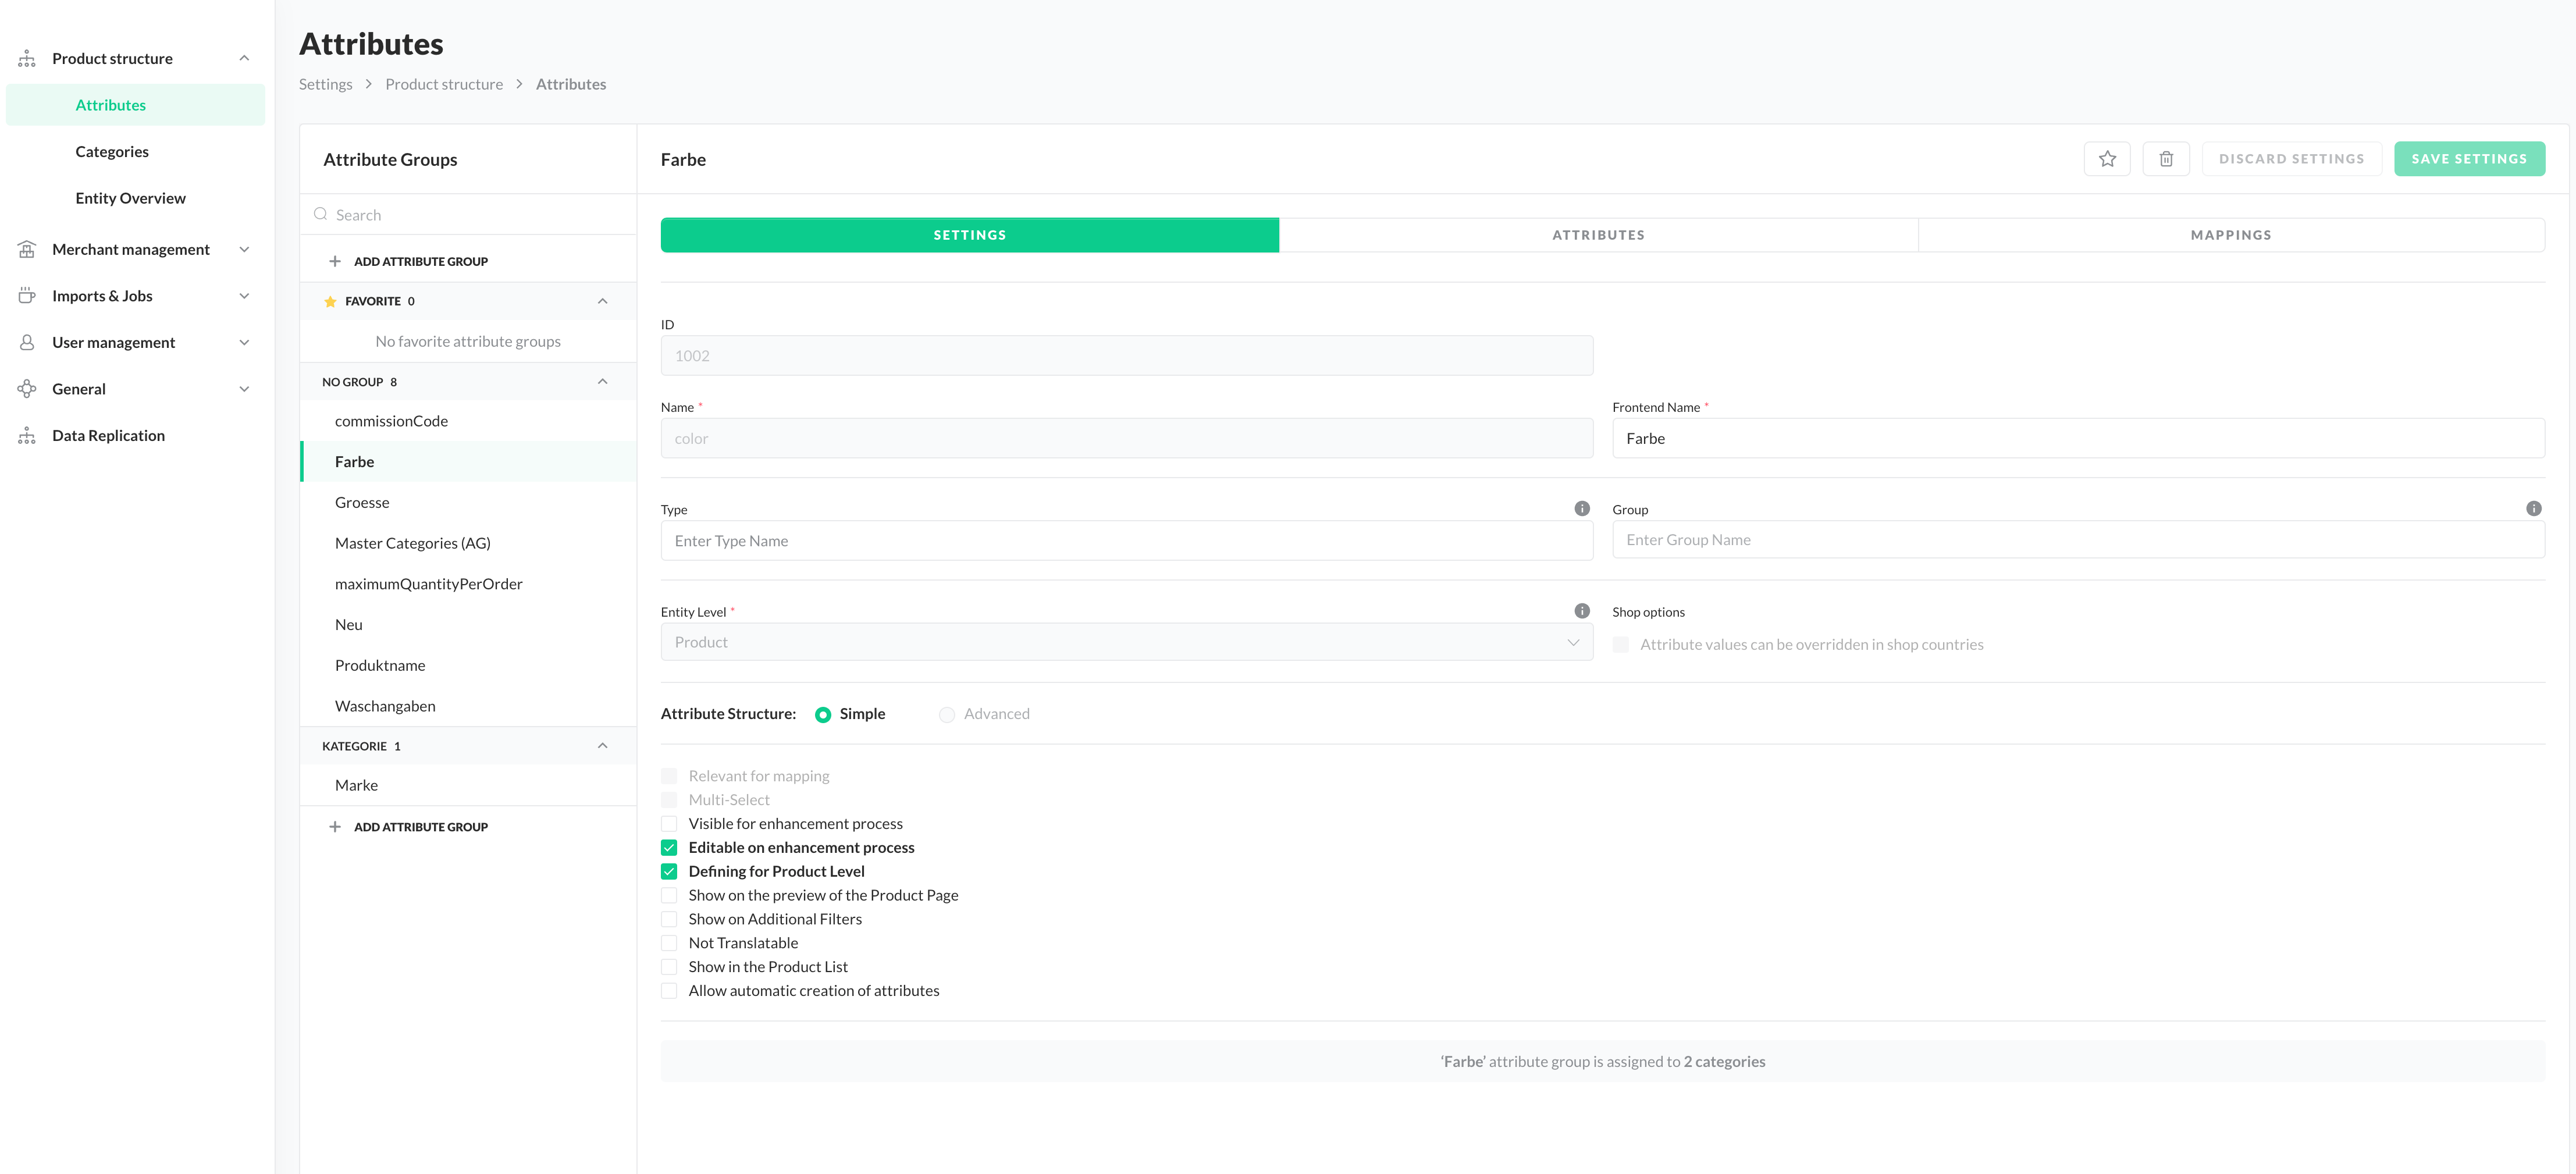Click the favorite star icon for Farbe
The width and height of the screenshot is (2576, 1174).
2106,159
